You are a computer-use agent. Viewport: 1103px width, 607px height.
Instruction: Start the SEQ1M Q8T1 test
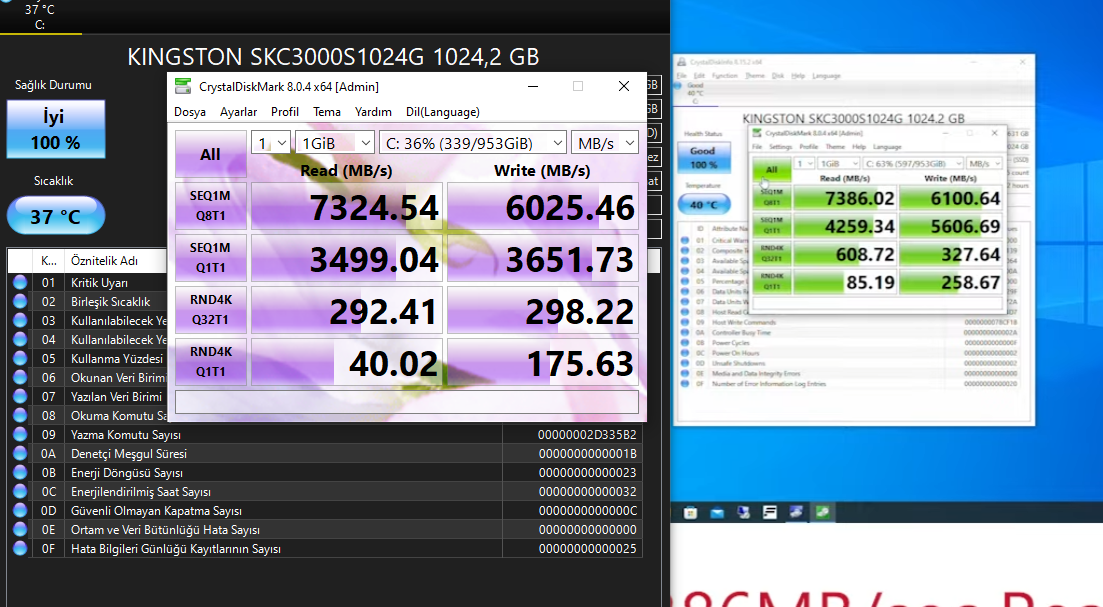pos(210,206)
